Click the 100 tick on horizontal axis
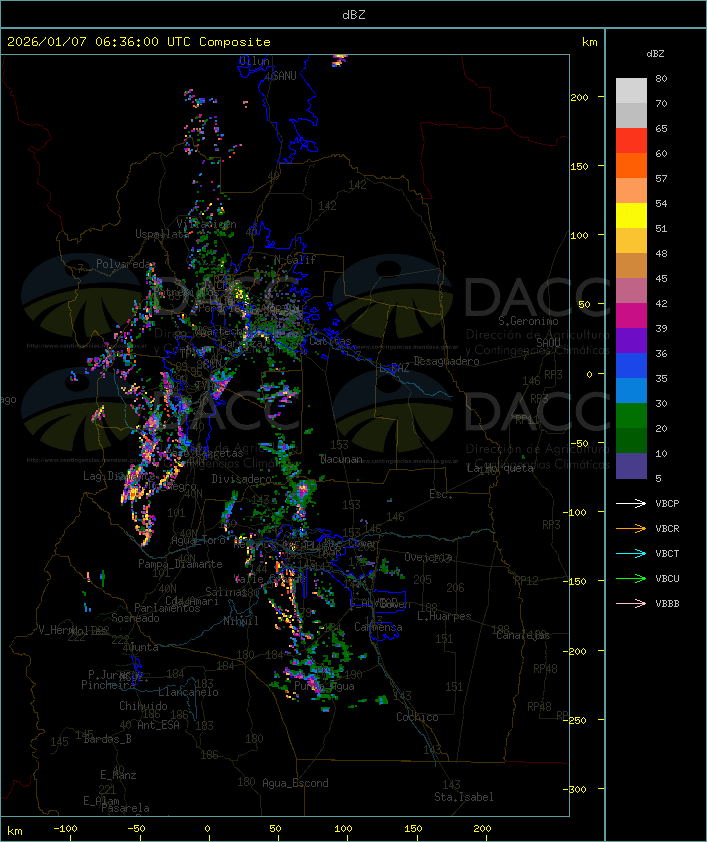The width and height of the screenshot is (707, 842). [343, 829]
